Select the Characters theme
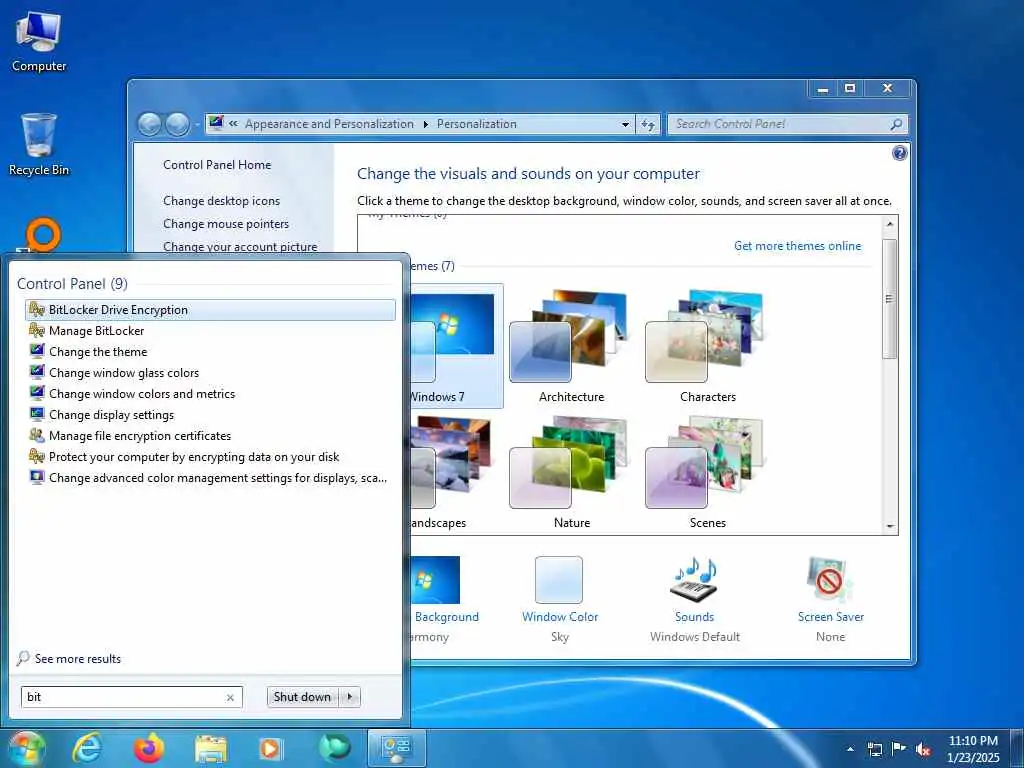Image resolution: width=1024 pixels, height=768 pixels. [707, 346]
